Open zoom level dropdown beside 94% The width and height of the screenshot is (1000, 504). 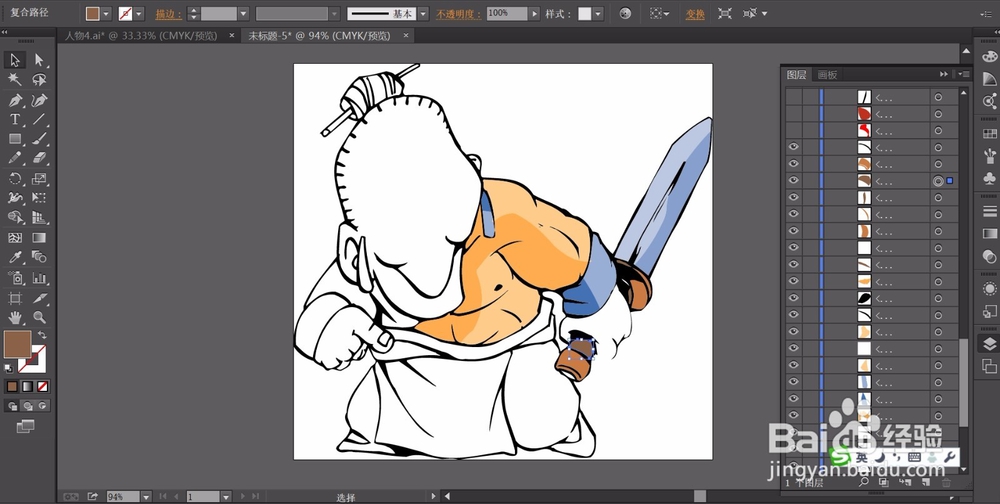[x=146, y=496]
